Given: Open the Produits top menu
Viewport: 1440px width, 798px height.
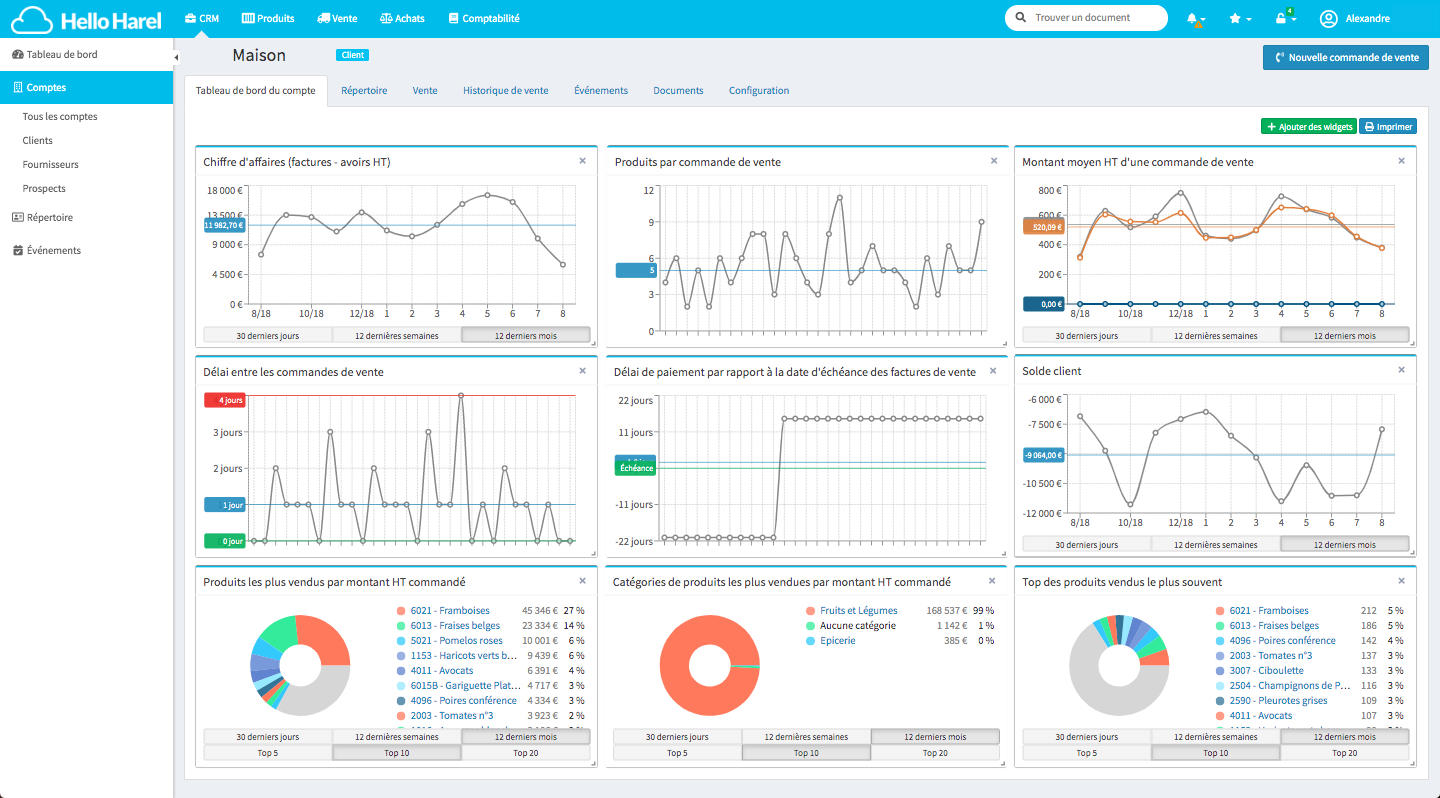Looking at the screenshot, I should (x=268, y=19).
